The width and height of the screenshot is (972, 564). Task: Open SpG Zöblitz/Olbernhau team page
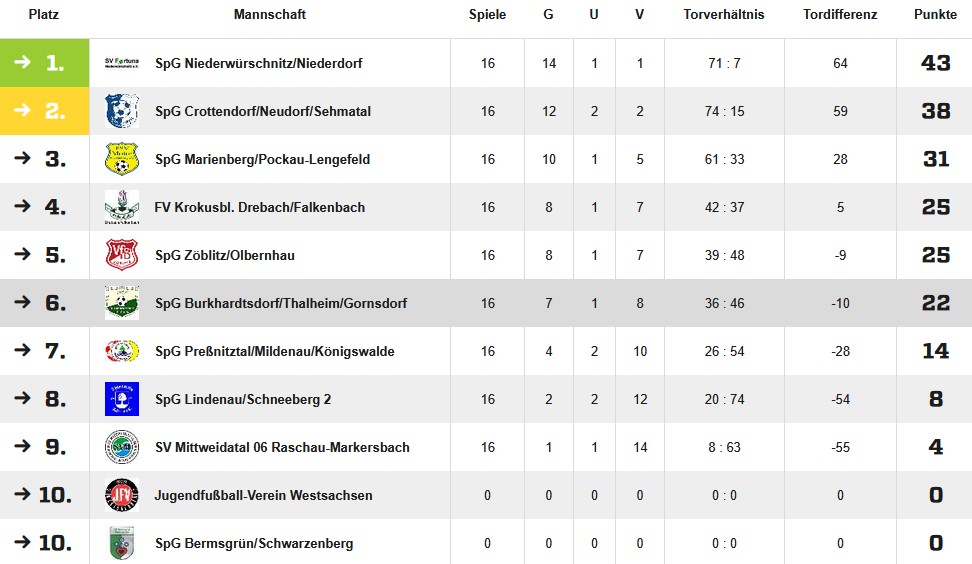coord(225,255)
